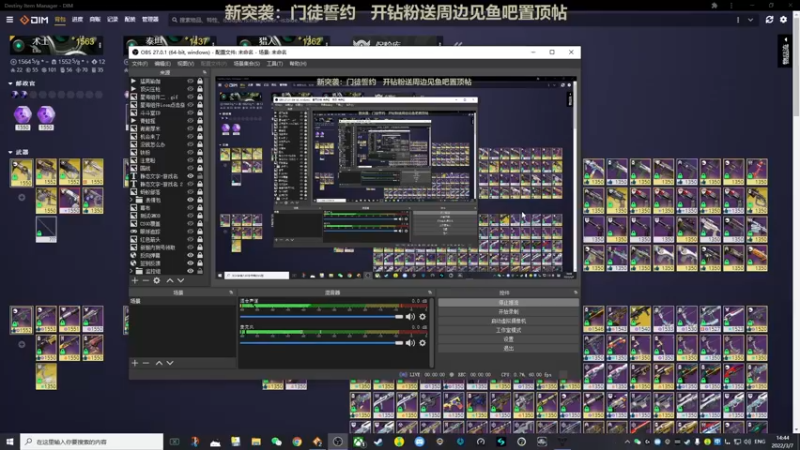The width and height of the screenshot is (800, 450).
Task: Open OBS 帮助 menu
Action: pyautogui.click(x=298, y=64)
